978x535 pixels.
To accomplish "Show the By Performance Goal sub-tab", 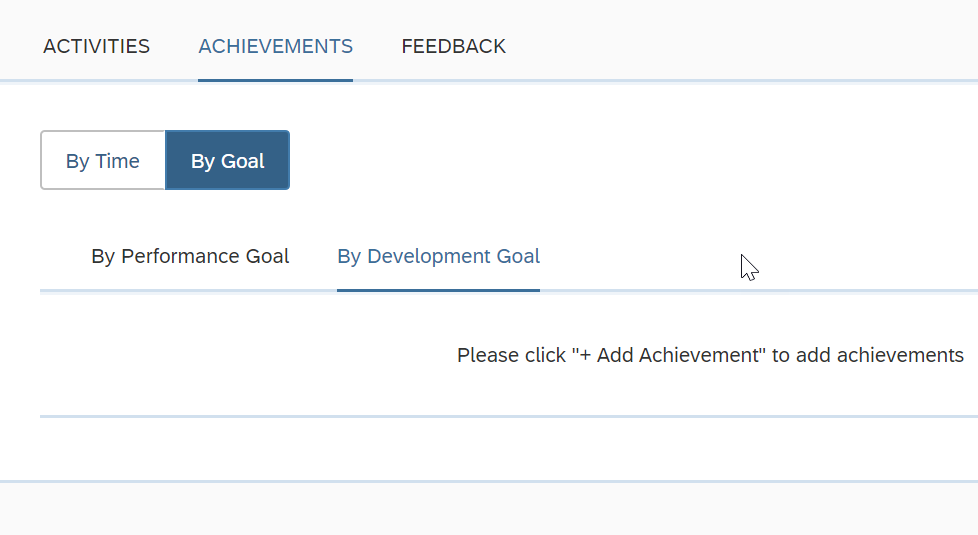I will (x=190, y=256).
